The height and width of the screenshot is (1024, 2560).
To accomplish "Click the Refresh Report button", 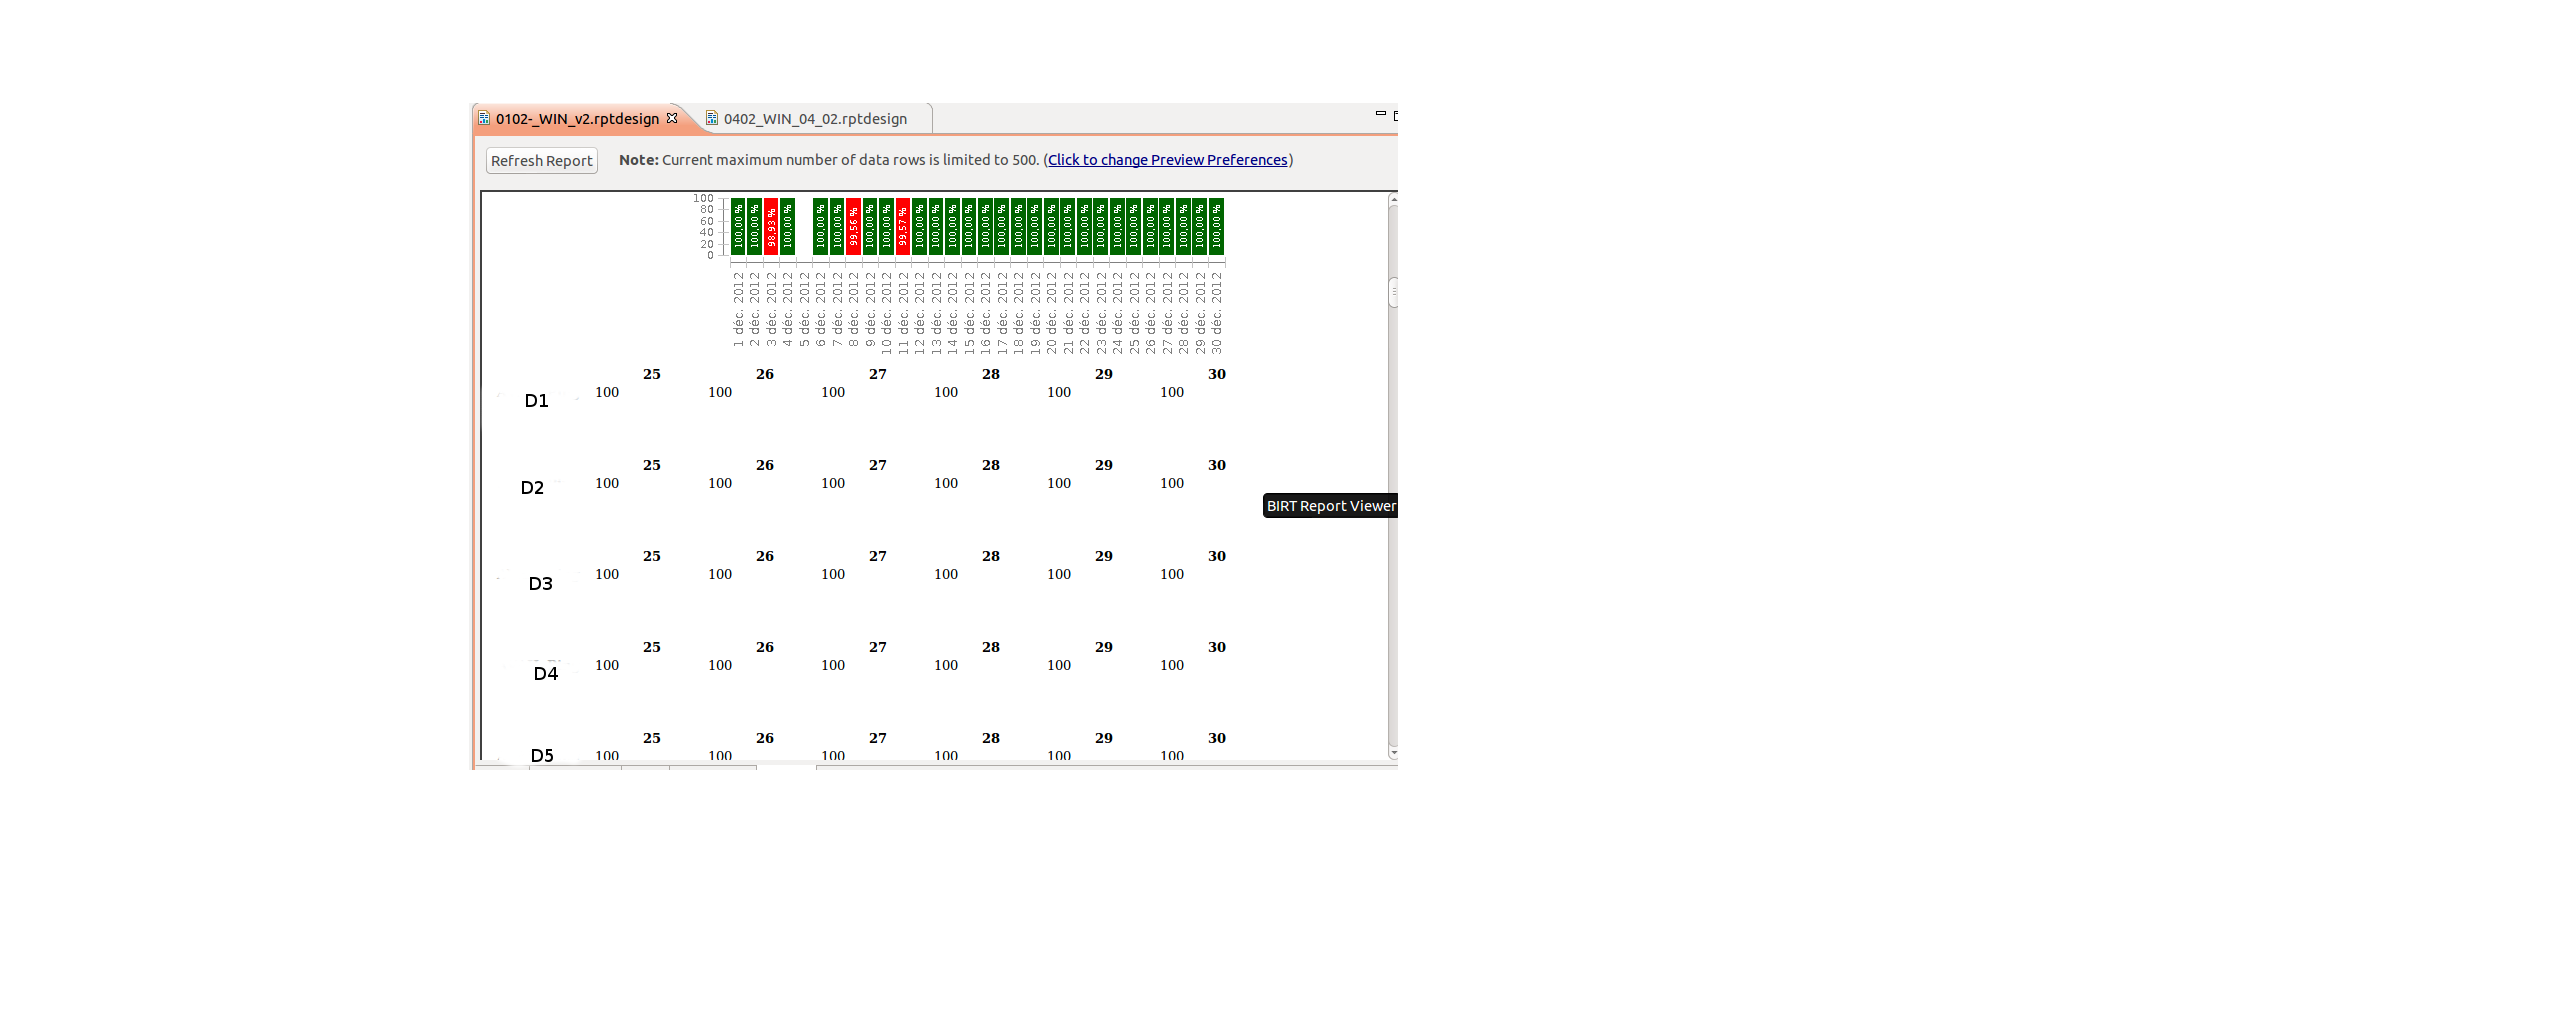I will coord(542,161).
